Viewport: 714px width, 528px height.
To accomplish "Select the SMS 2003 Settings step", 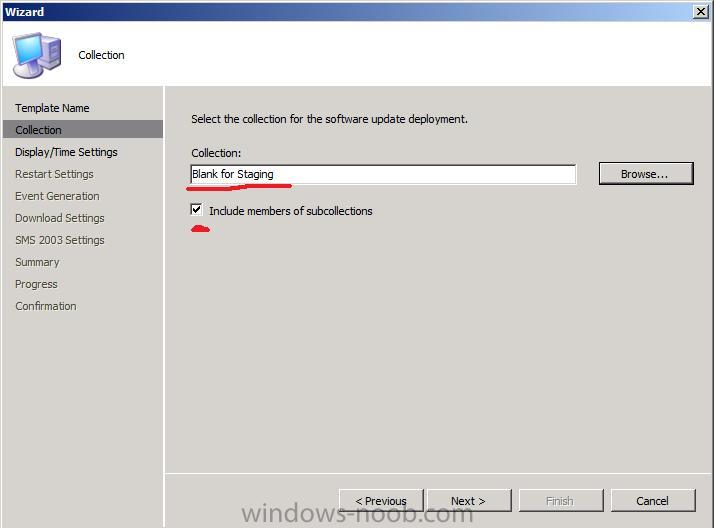I will pos(60,240).
